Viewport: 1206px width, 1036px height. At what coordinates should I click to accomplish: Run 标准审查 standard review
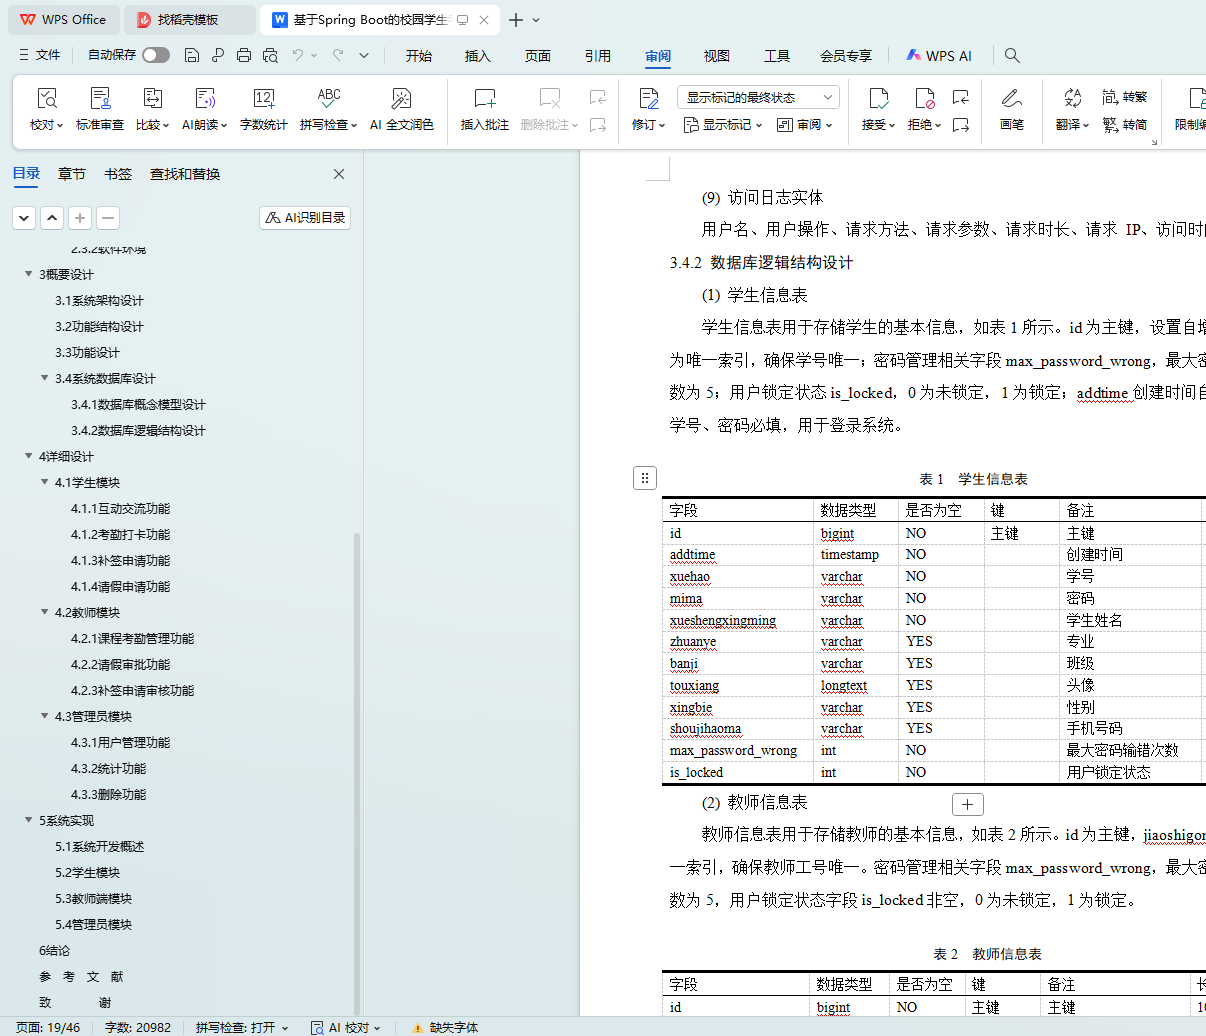pyautogui.click(x=100, y=109)
